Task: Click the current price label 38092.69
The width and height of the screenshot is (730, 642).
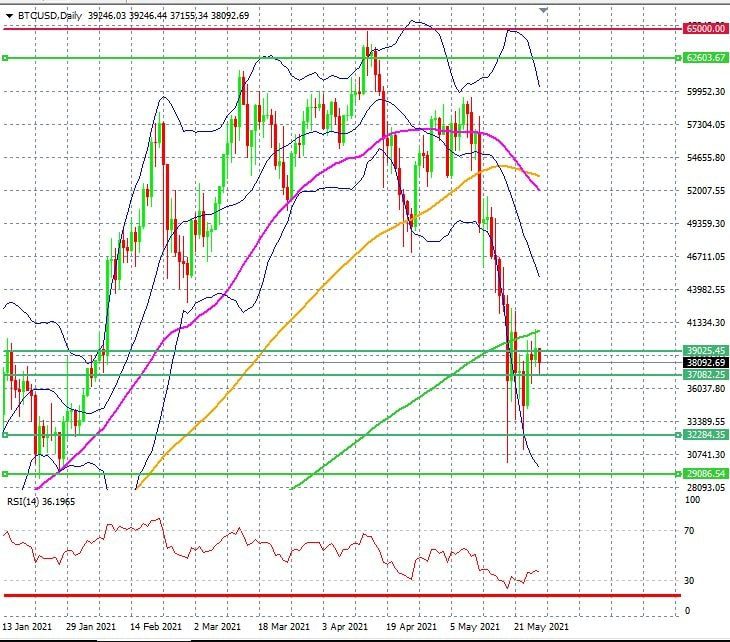Action: click(705, 362)
